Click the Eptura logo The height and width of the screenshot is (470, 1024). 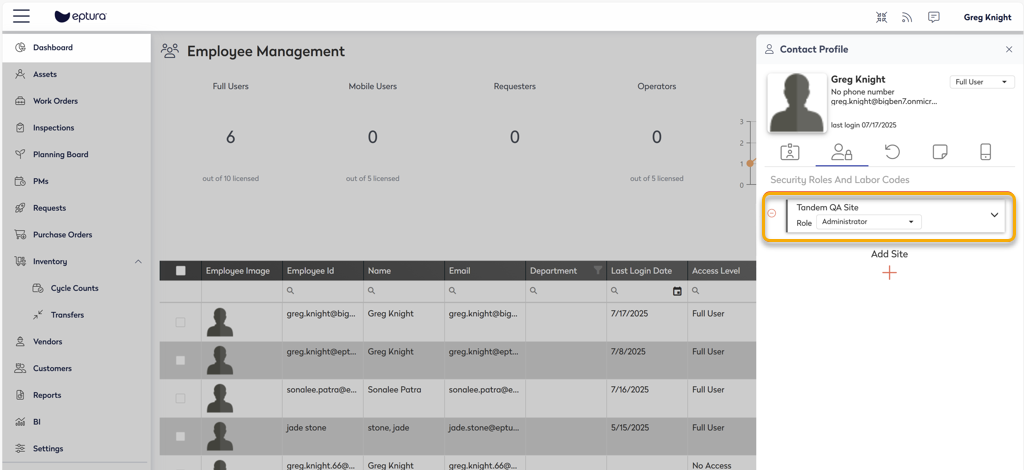(x=81, y=16)
